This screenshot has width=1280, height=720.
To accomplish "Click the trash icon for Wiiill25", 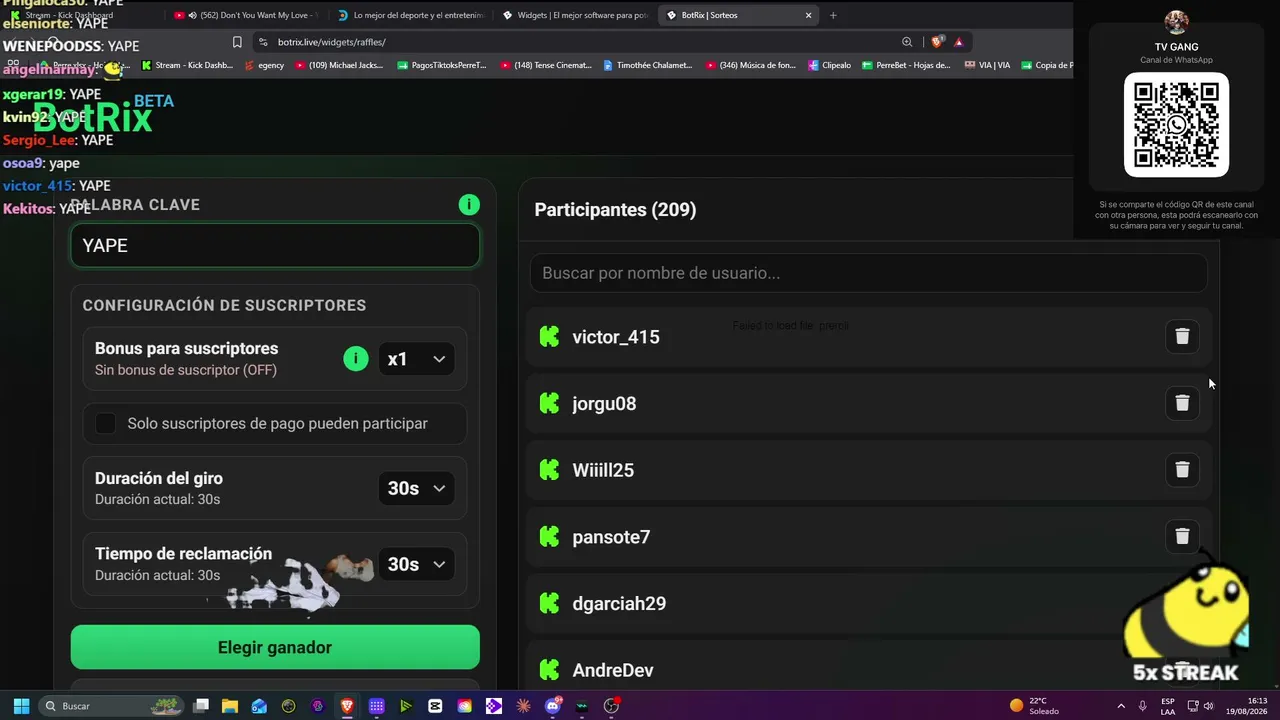I will coord(1182,469).
